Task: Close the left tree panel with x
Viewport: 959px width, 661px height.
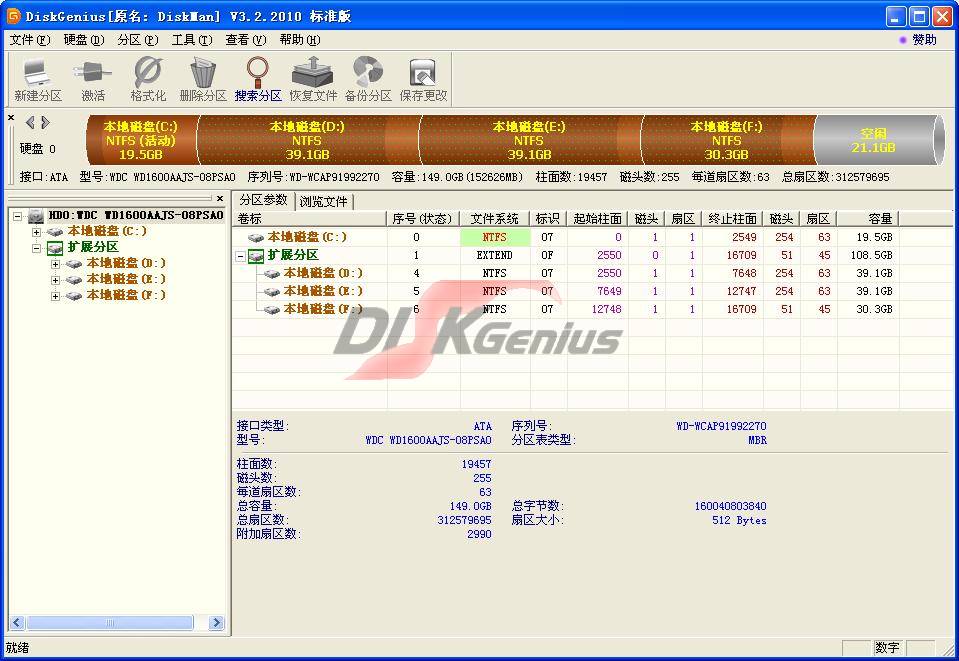Action: tap(220, 198)
